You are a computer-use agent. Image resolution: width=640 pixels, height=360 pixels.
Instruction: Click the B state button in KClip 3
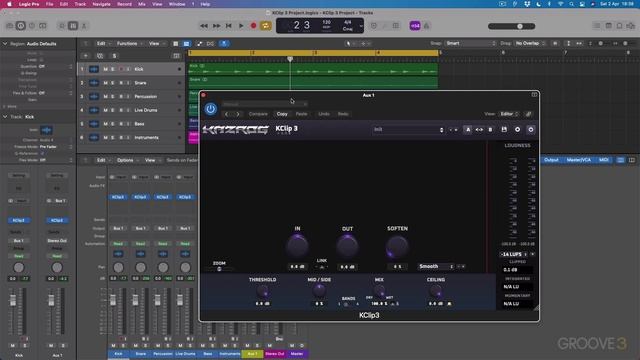(490, 129)
